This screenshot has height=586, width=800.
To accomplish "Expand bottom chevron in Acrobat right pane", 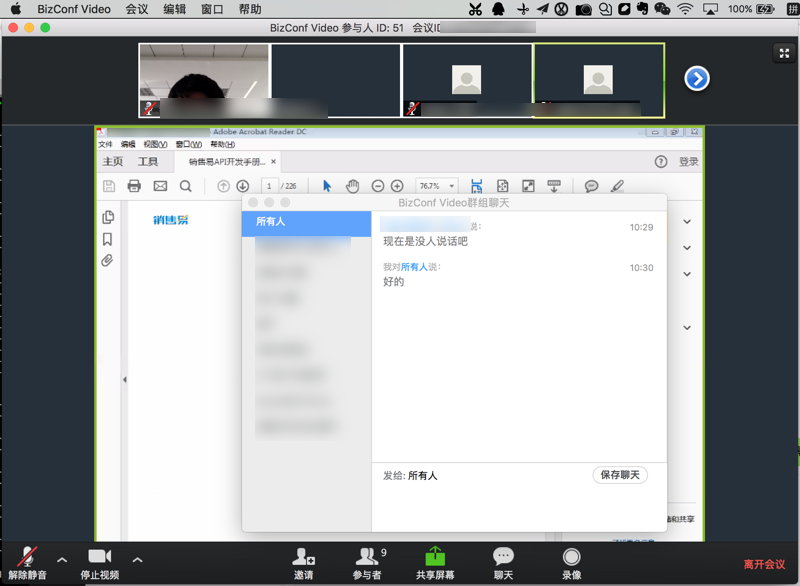I will [x=687, y=327].
